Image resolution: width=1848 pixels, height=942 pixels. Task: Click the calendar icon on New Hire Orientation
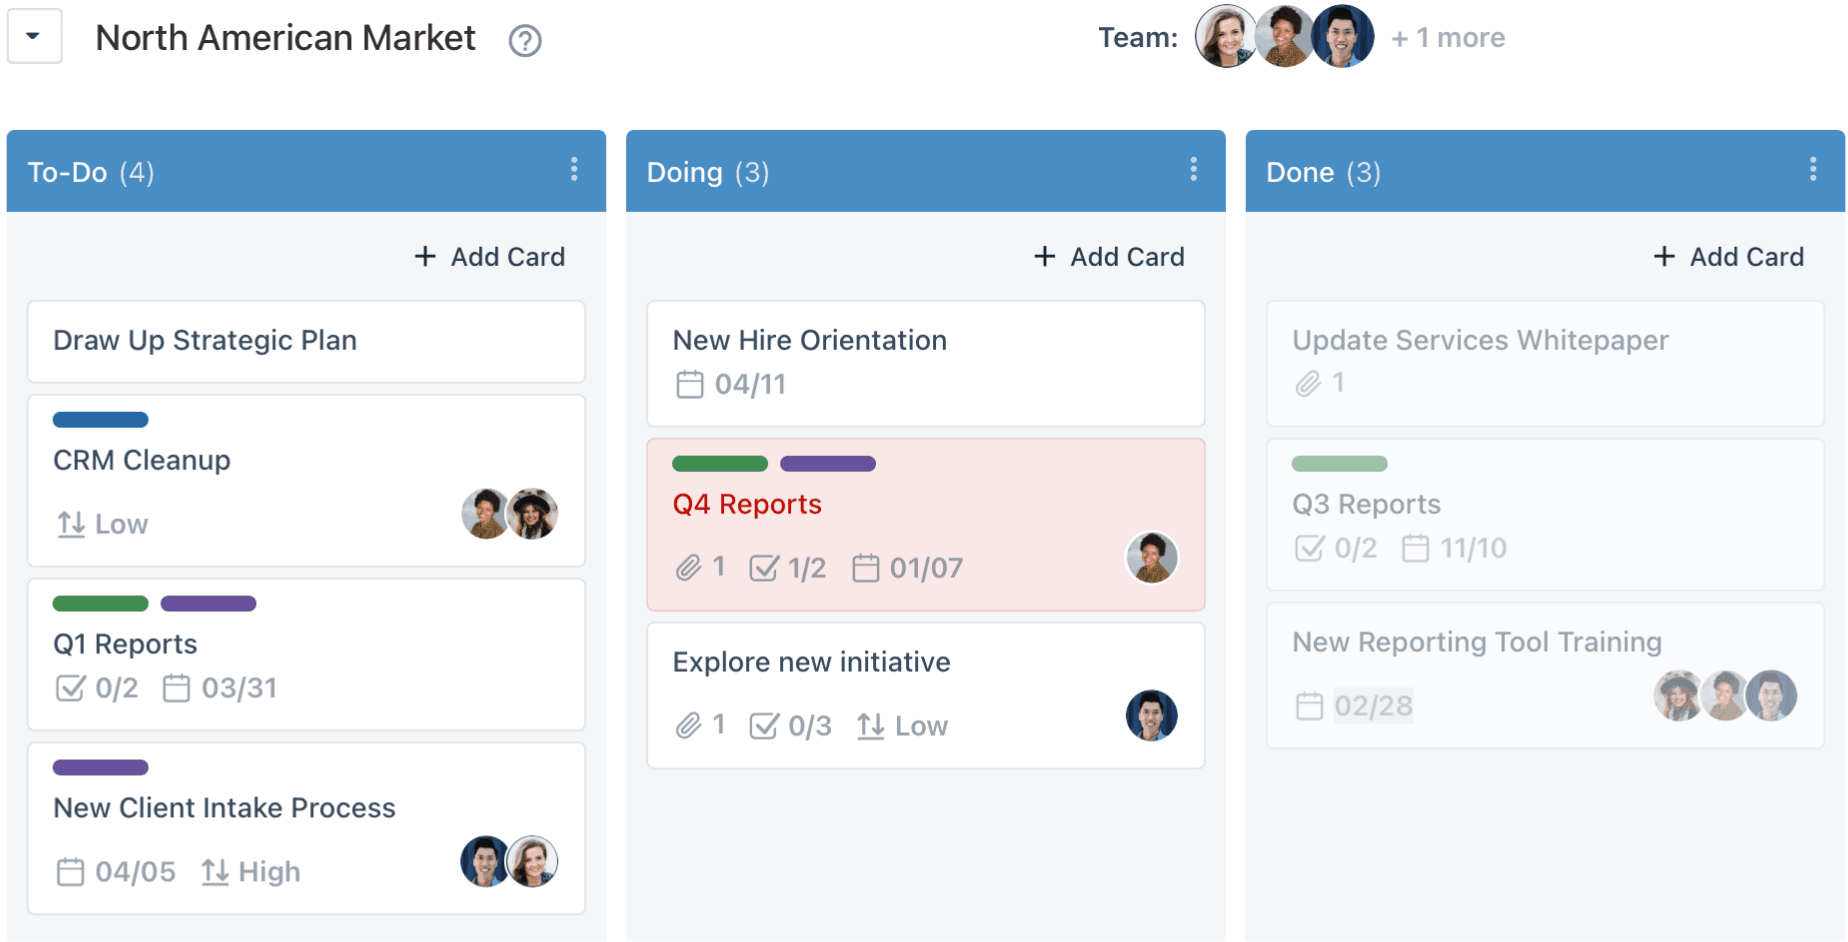(688, 384)
